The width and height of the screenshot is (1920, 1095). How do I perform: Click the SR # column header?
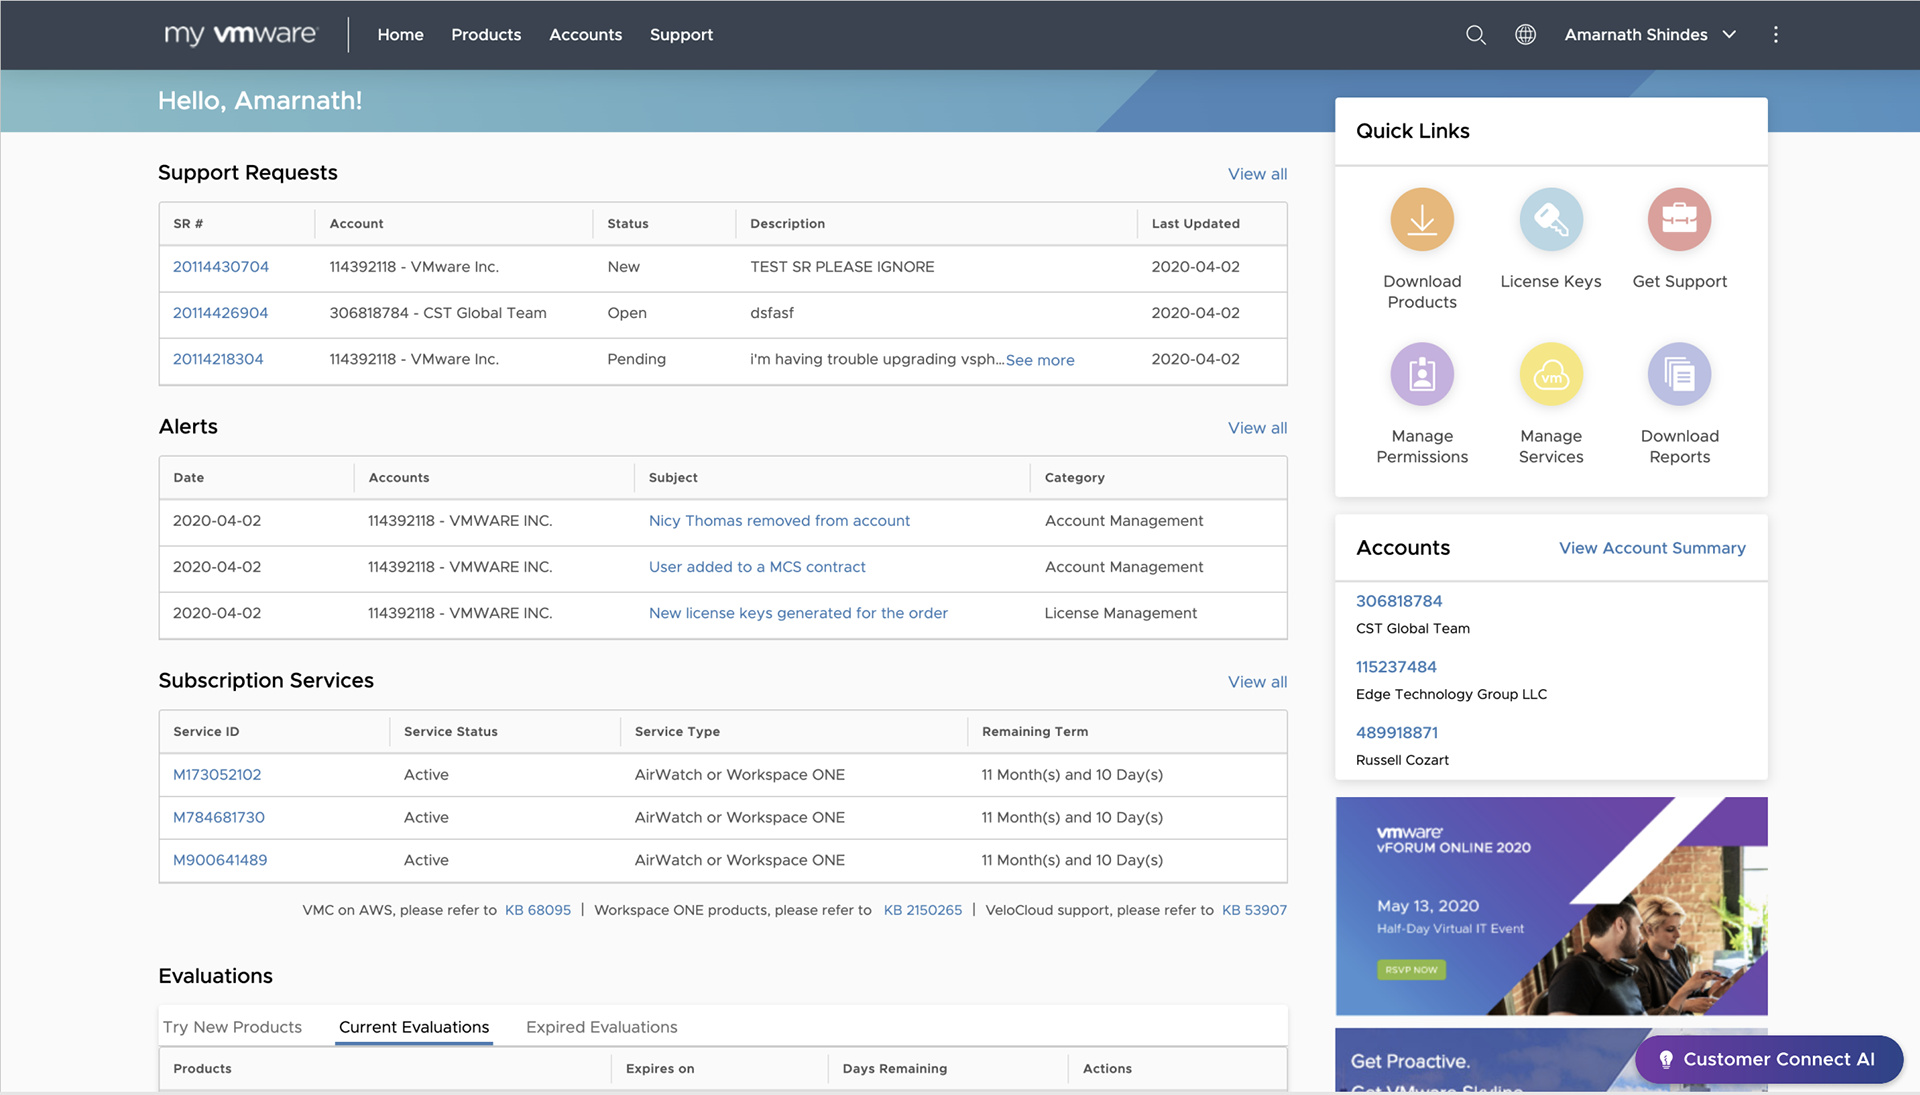point(188,224)
